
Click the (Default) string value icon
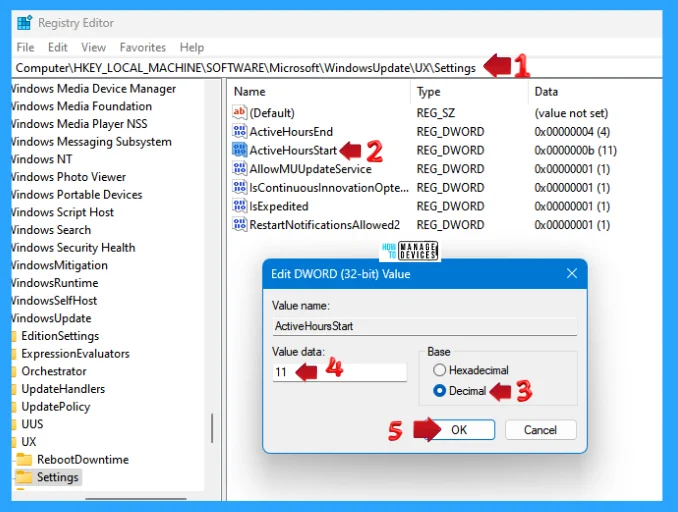click(x=239, y=112)
